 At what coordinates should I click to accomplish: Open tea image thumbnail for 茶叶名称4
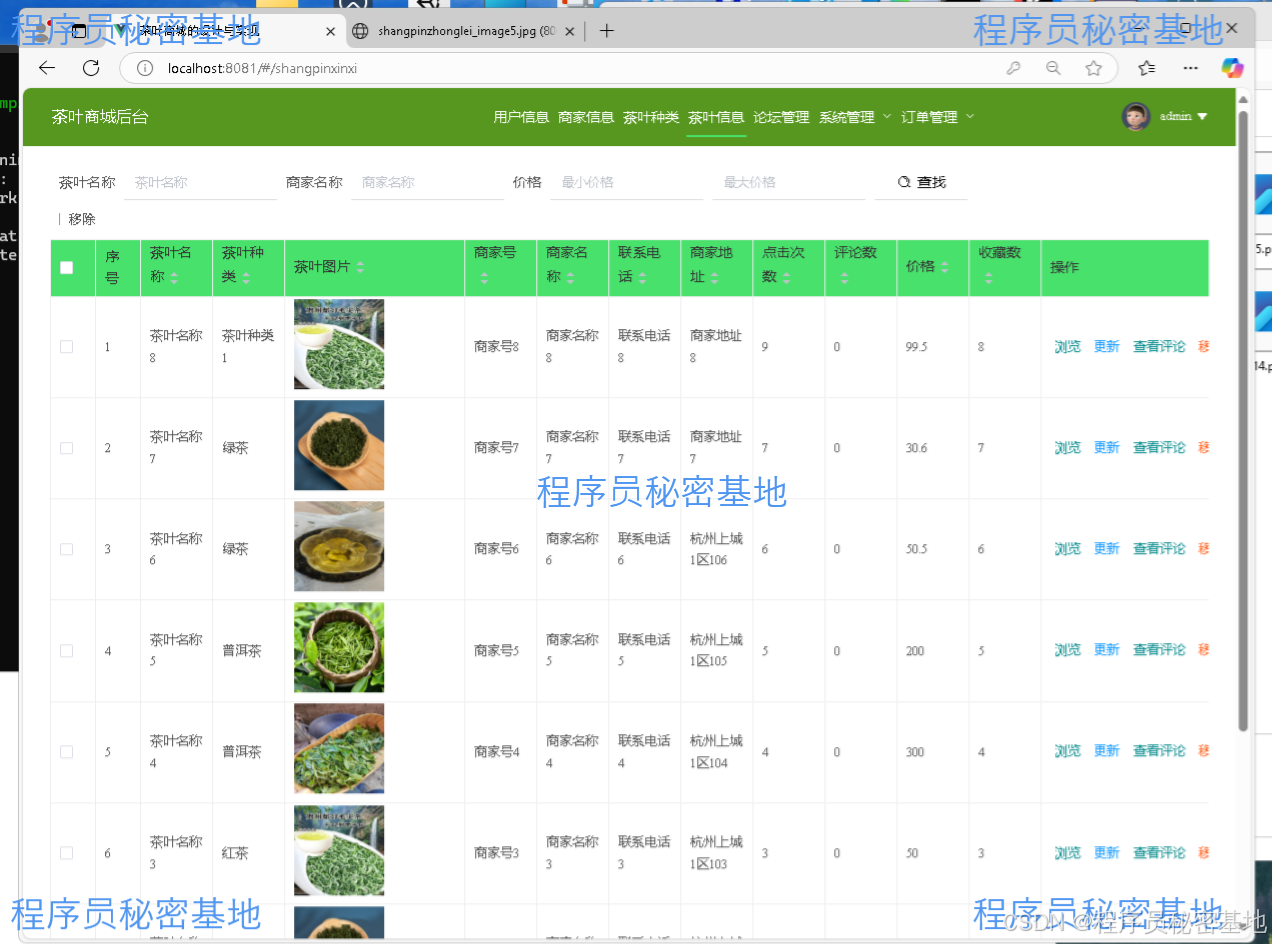339,749
